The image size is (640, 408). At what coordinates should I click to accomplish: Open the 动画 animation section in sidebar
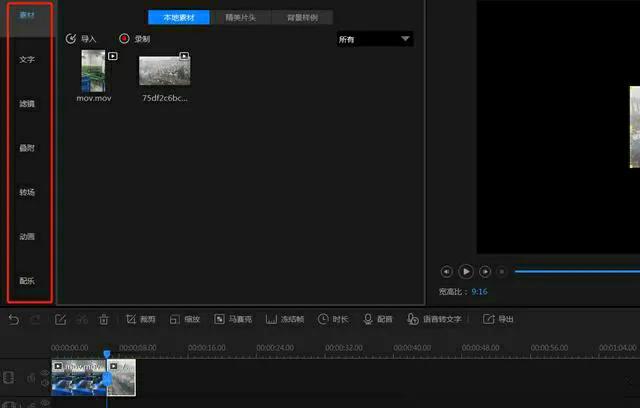tap(27, 237)
